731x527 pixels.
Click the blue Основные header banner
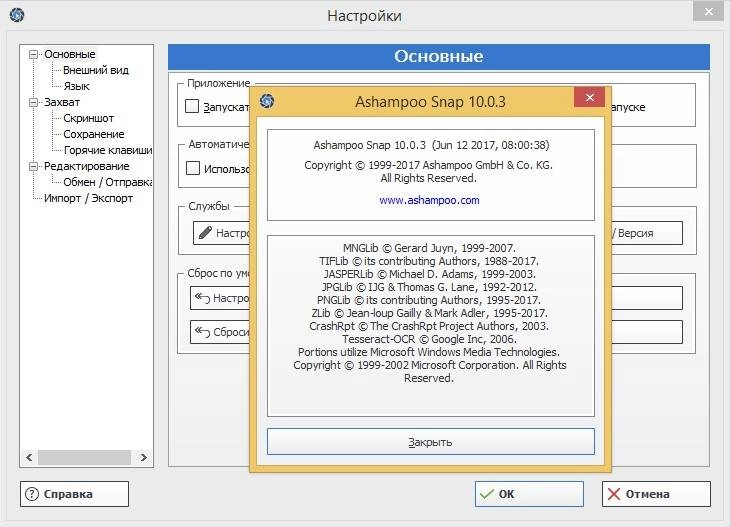[x=439, y=56]
